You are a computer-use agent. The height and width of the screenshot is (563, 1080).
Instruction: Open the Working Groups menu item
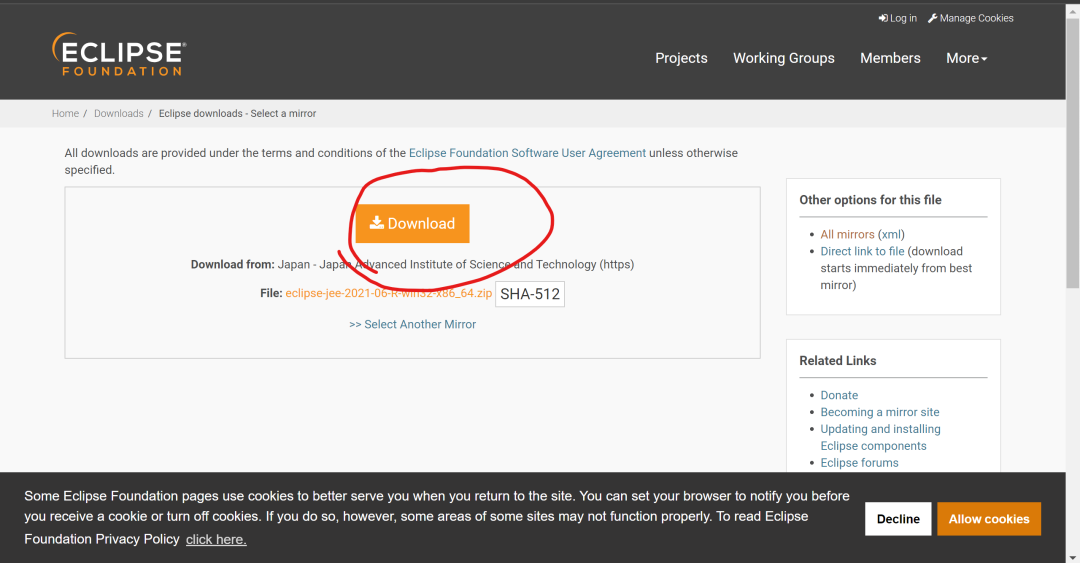[x=784, y=59]
